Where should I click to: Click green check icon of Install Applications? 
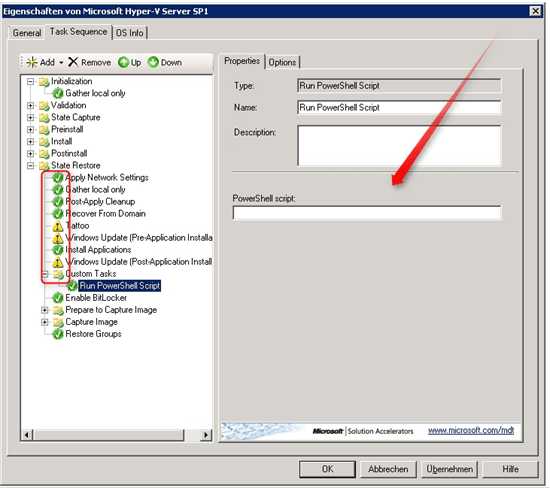(58, 250)
